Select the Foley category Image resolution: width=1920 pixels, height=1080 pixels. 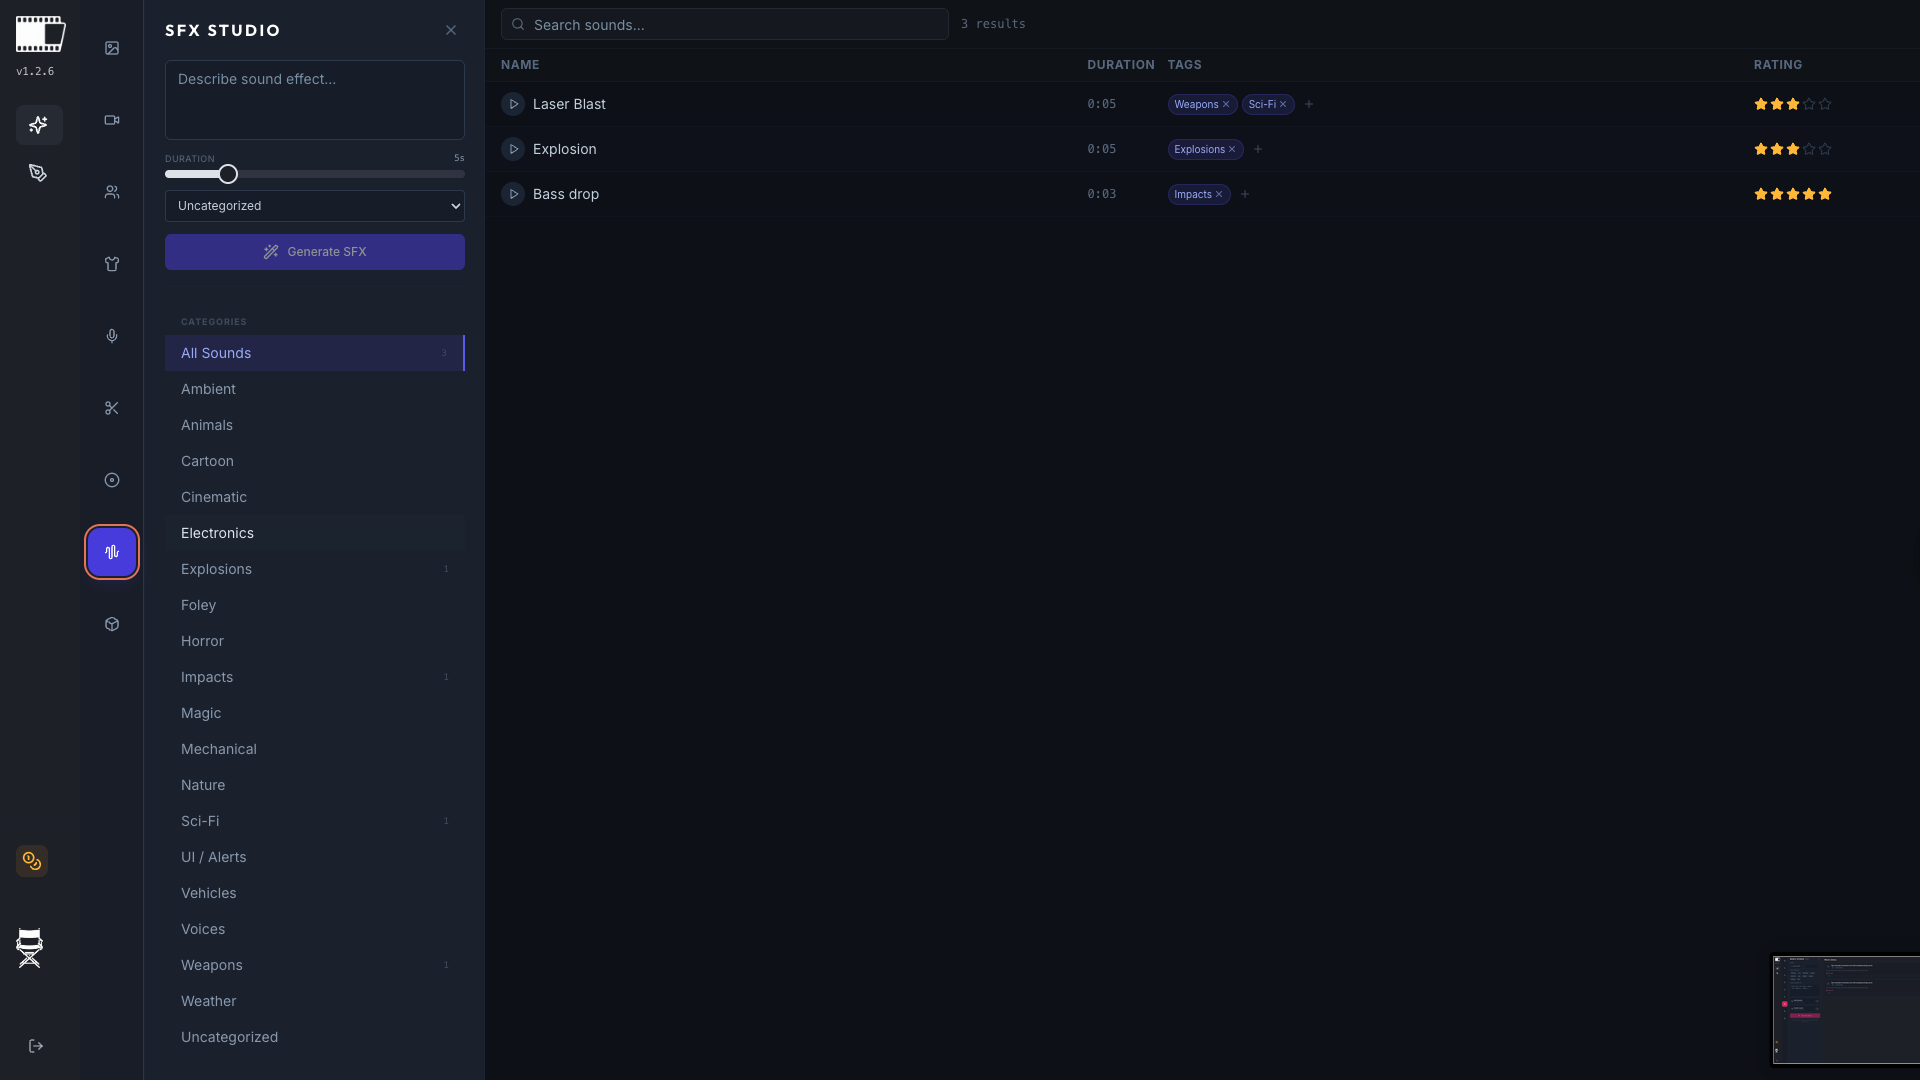315,605
